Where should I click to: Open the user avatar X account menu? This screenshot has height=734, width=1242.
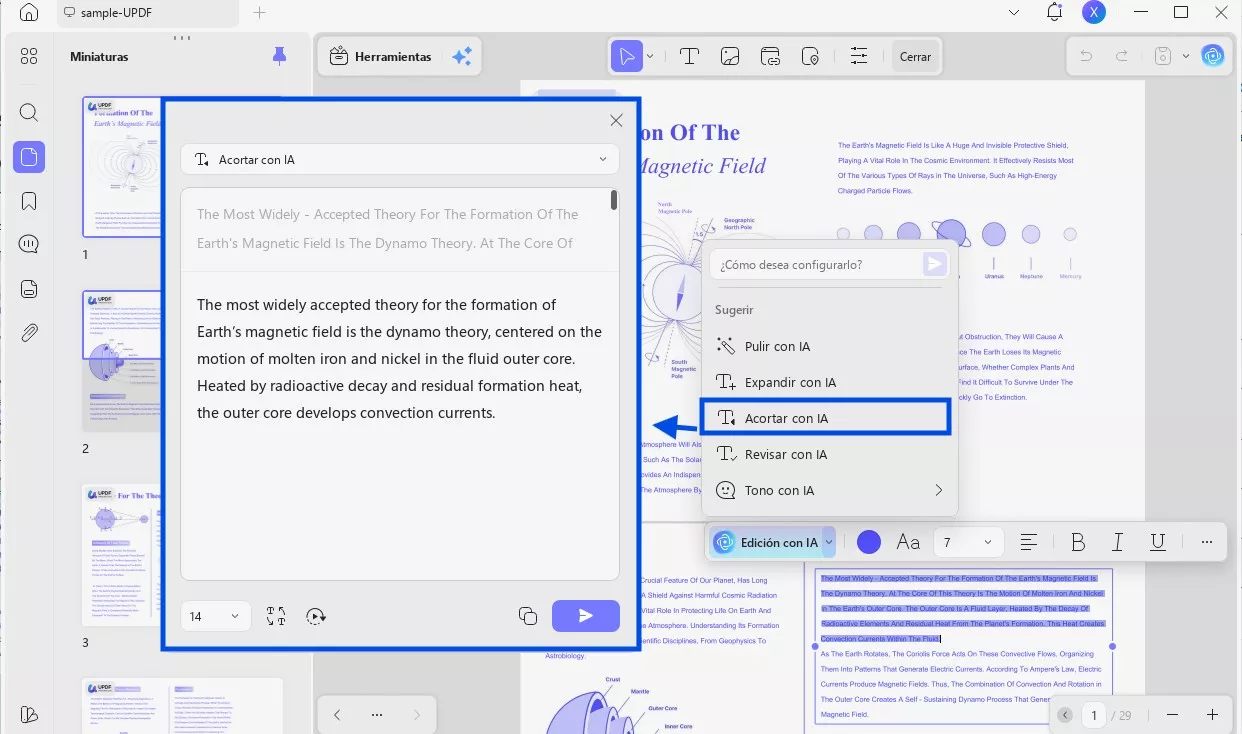pos(1094,13)
